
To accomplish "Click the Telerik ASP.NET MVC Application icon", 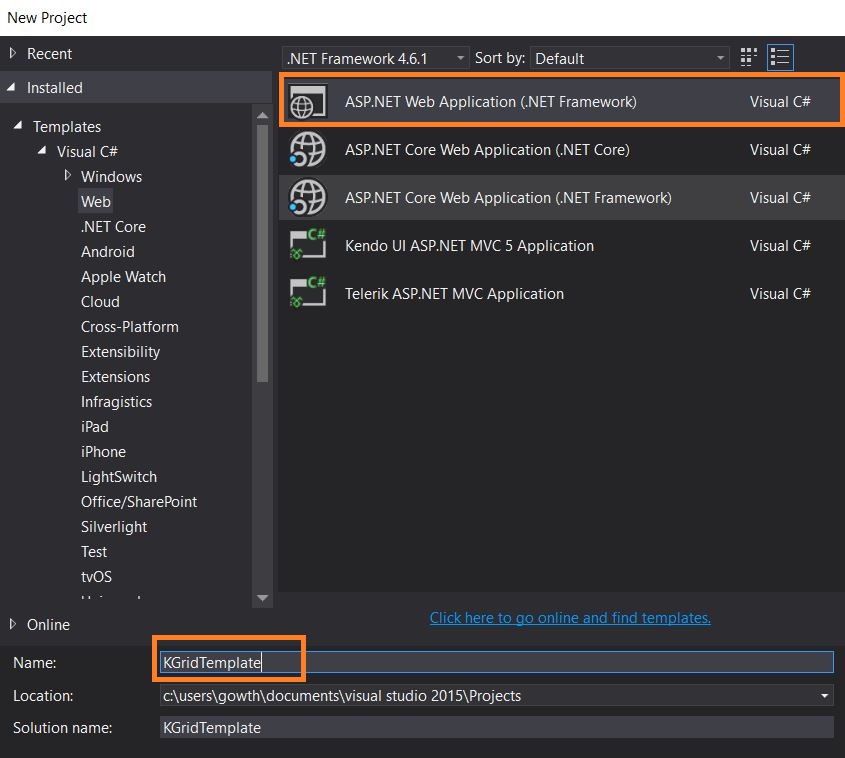I will click(306, 293).
